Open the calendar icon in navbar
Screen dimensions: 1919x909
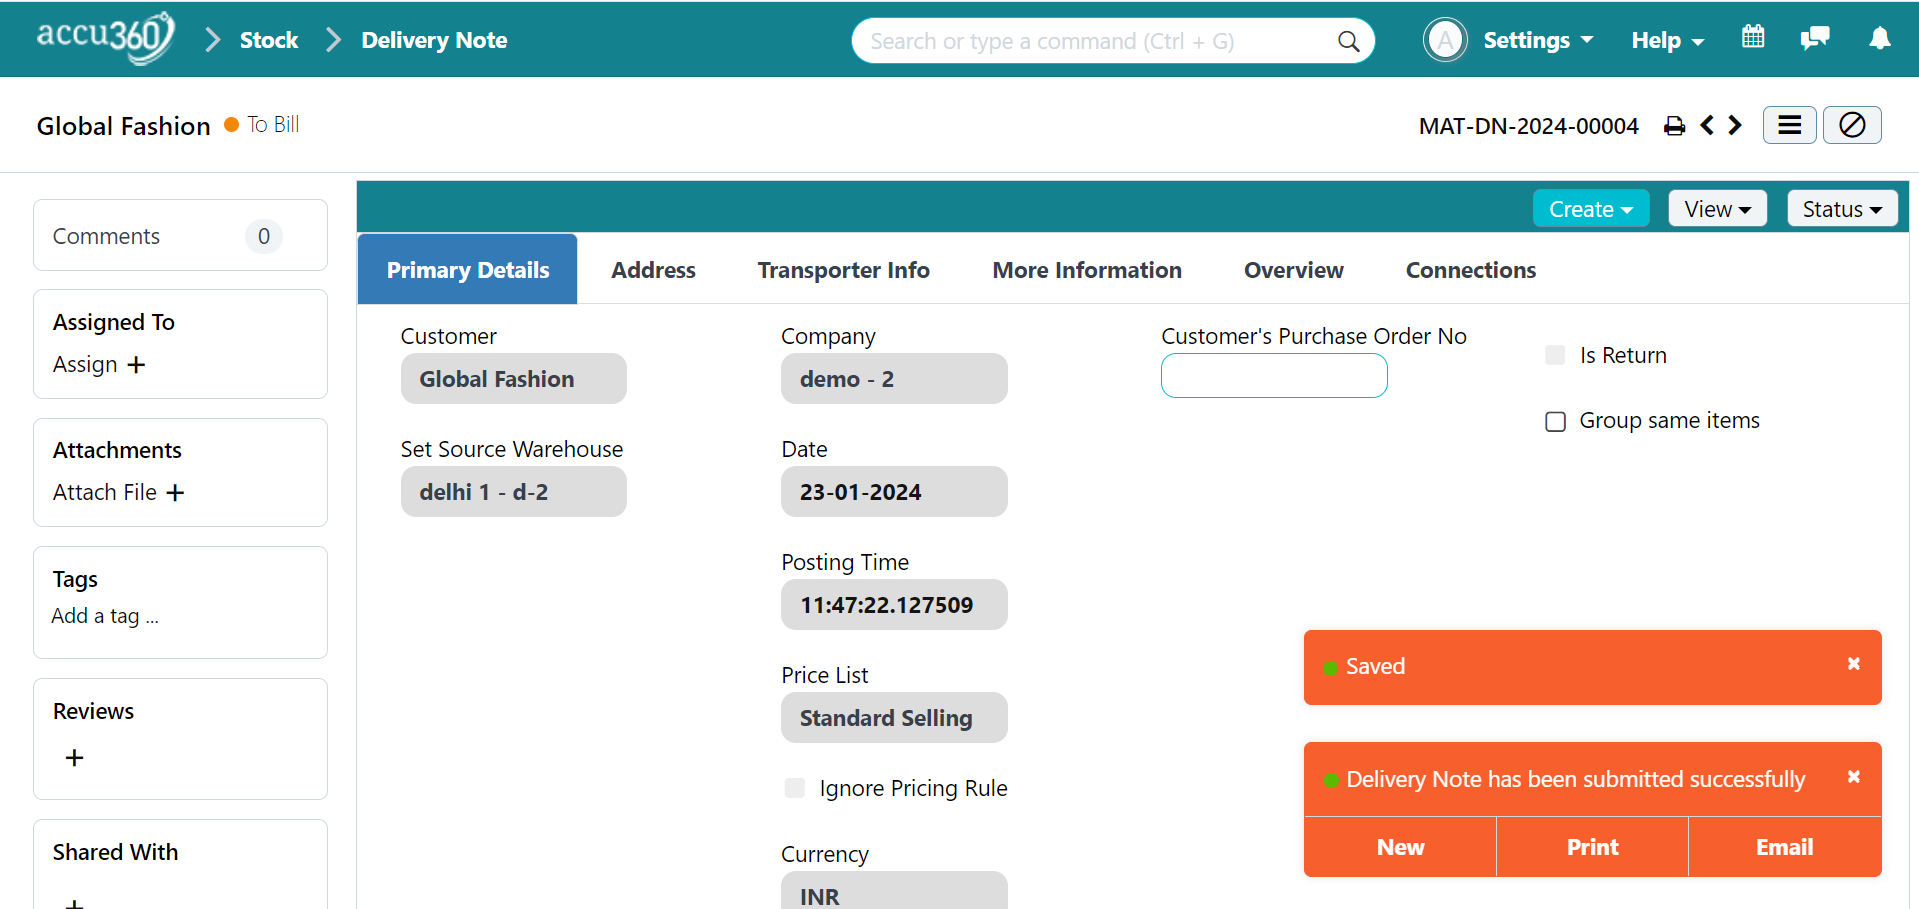coord(1753,37)
